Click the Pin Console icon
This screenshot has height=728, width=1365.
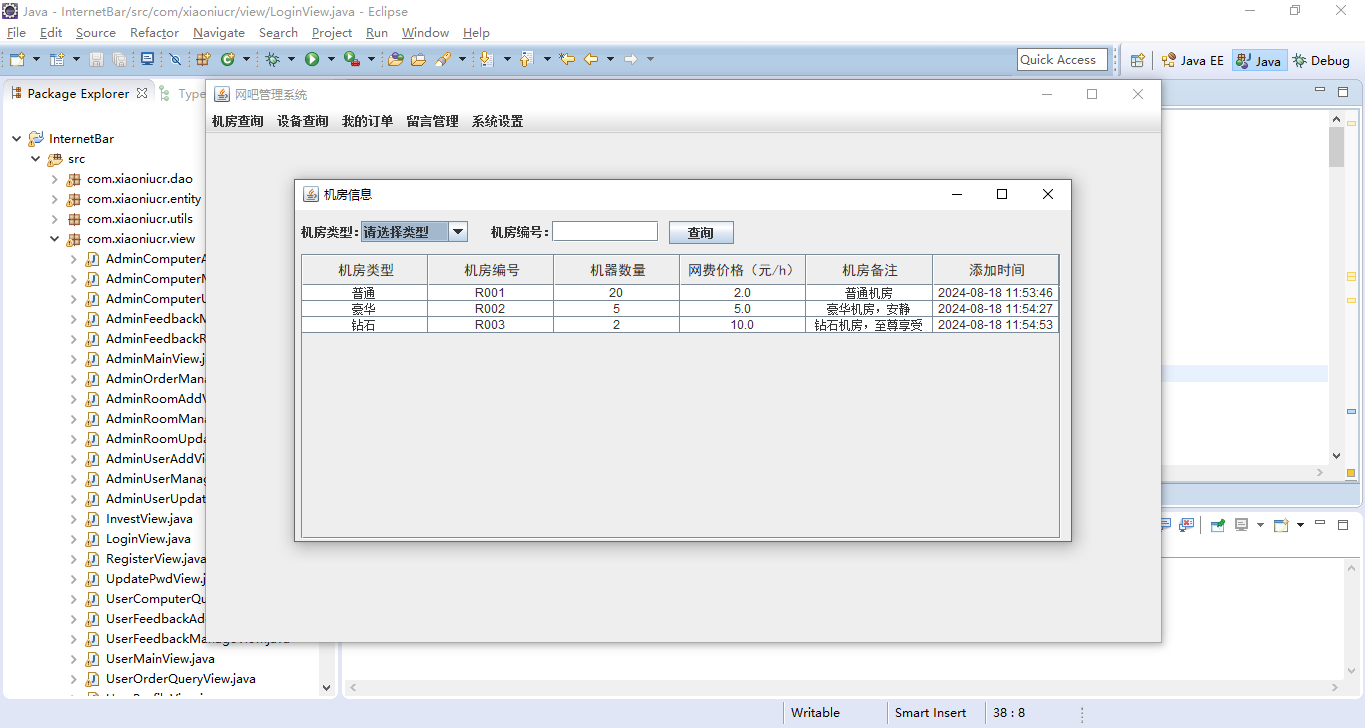pyautogui.click(x=1217, y=525)
